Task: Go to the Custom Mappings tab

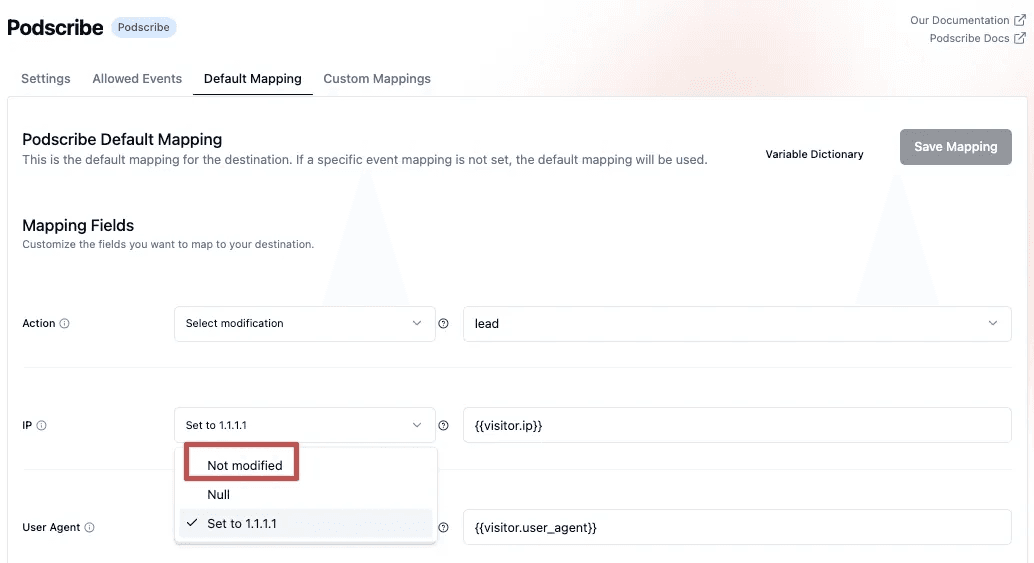Action: pyautogui.click(x=377, y=79)
